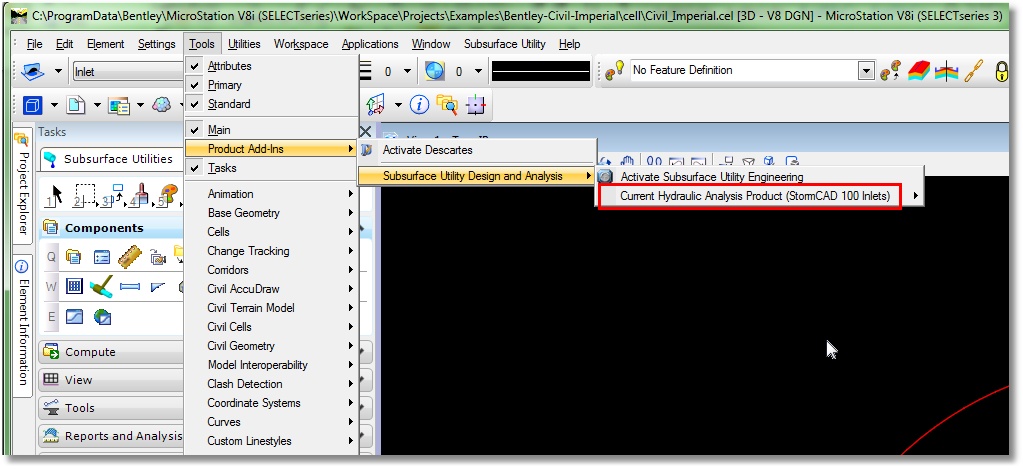
Task: Click the properties list icon in Q row
Action: (x=102, y=257)
